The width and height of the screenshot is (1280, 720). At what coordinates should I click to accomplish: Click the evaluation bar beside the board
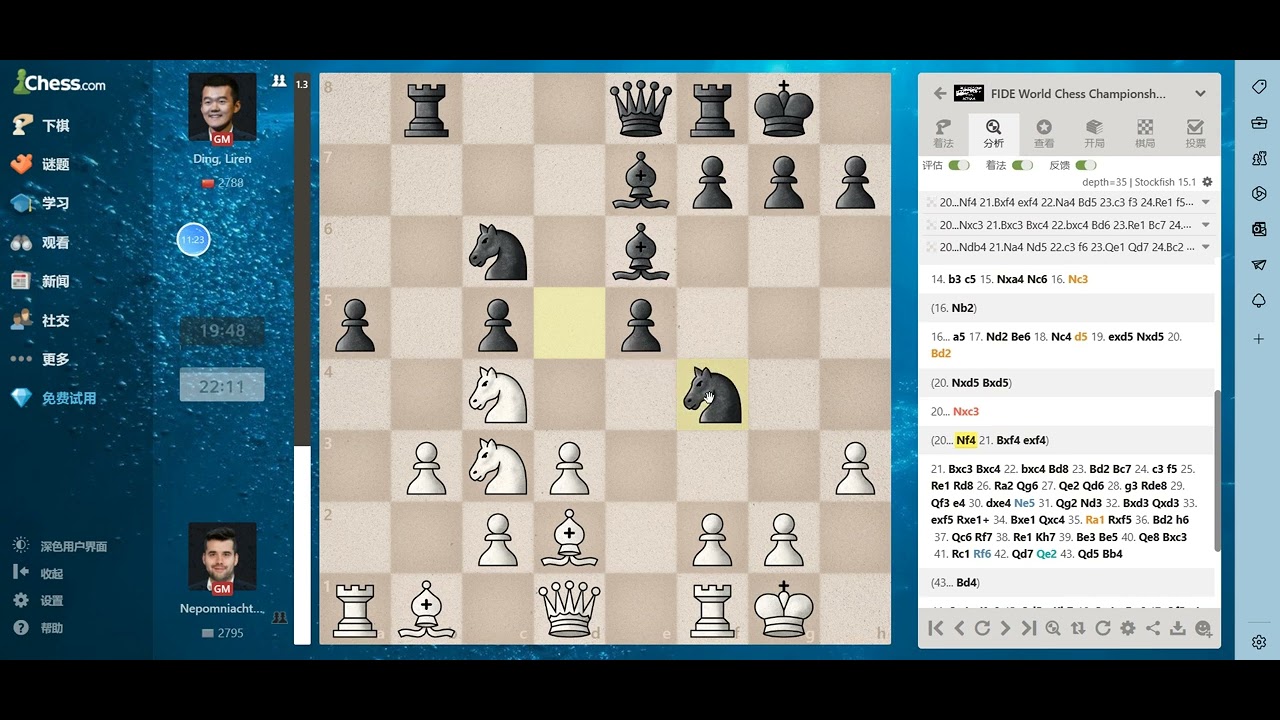click(x=302, y=358)
